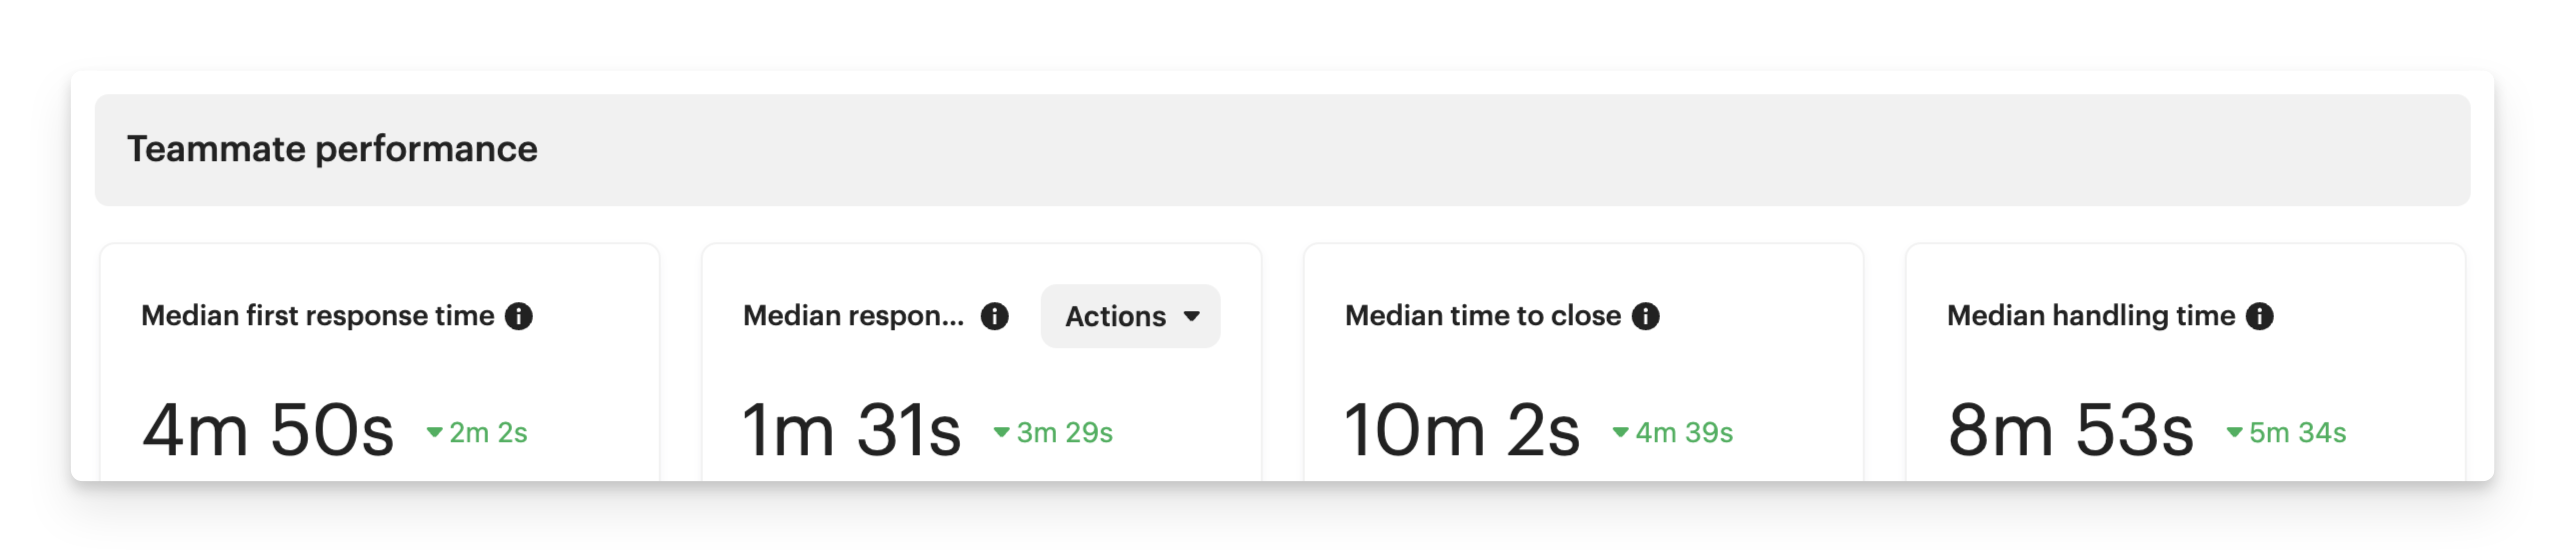Click info icon beside Median first response time
The height and width of the screenshot is (552, 2565).
(519, 316)
